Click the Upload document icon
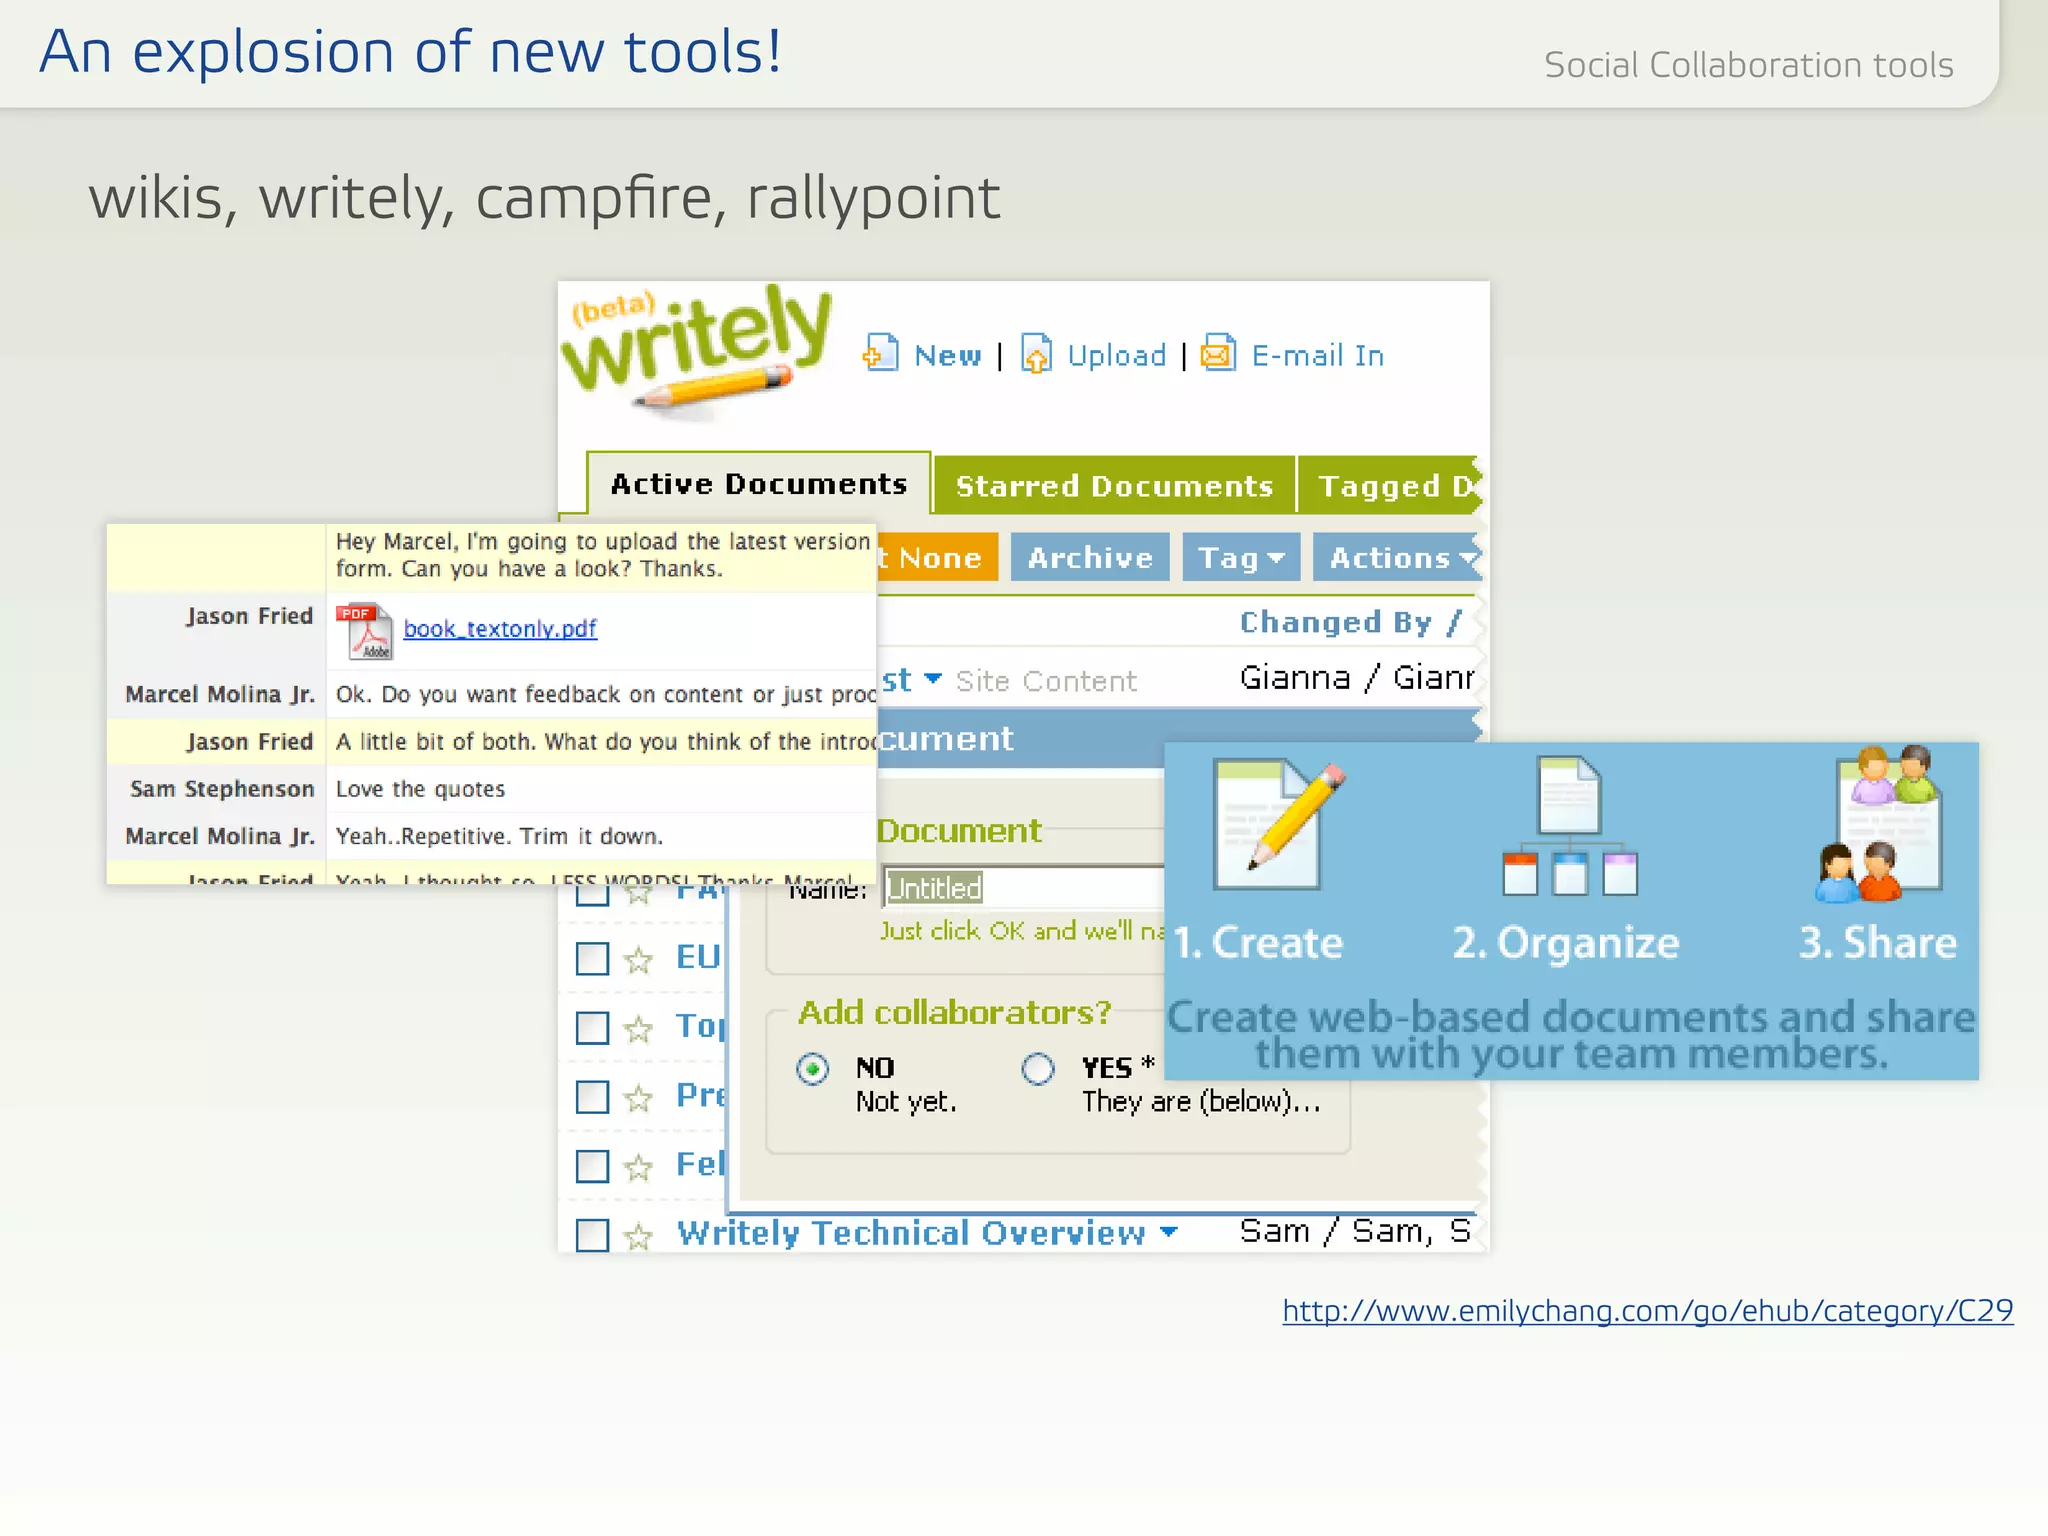Screen dimensions: 2048x1536 (x=1036, y=353)
